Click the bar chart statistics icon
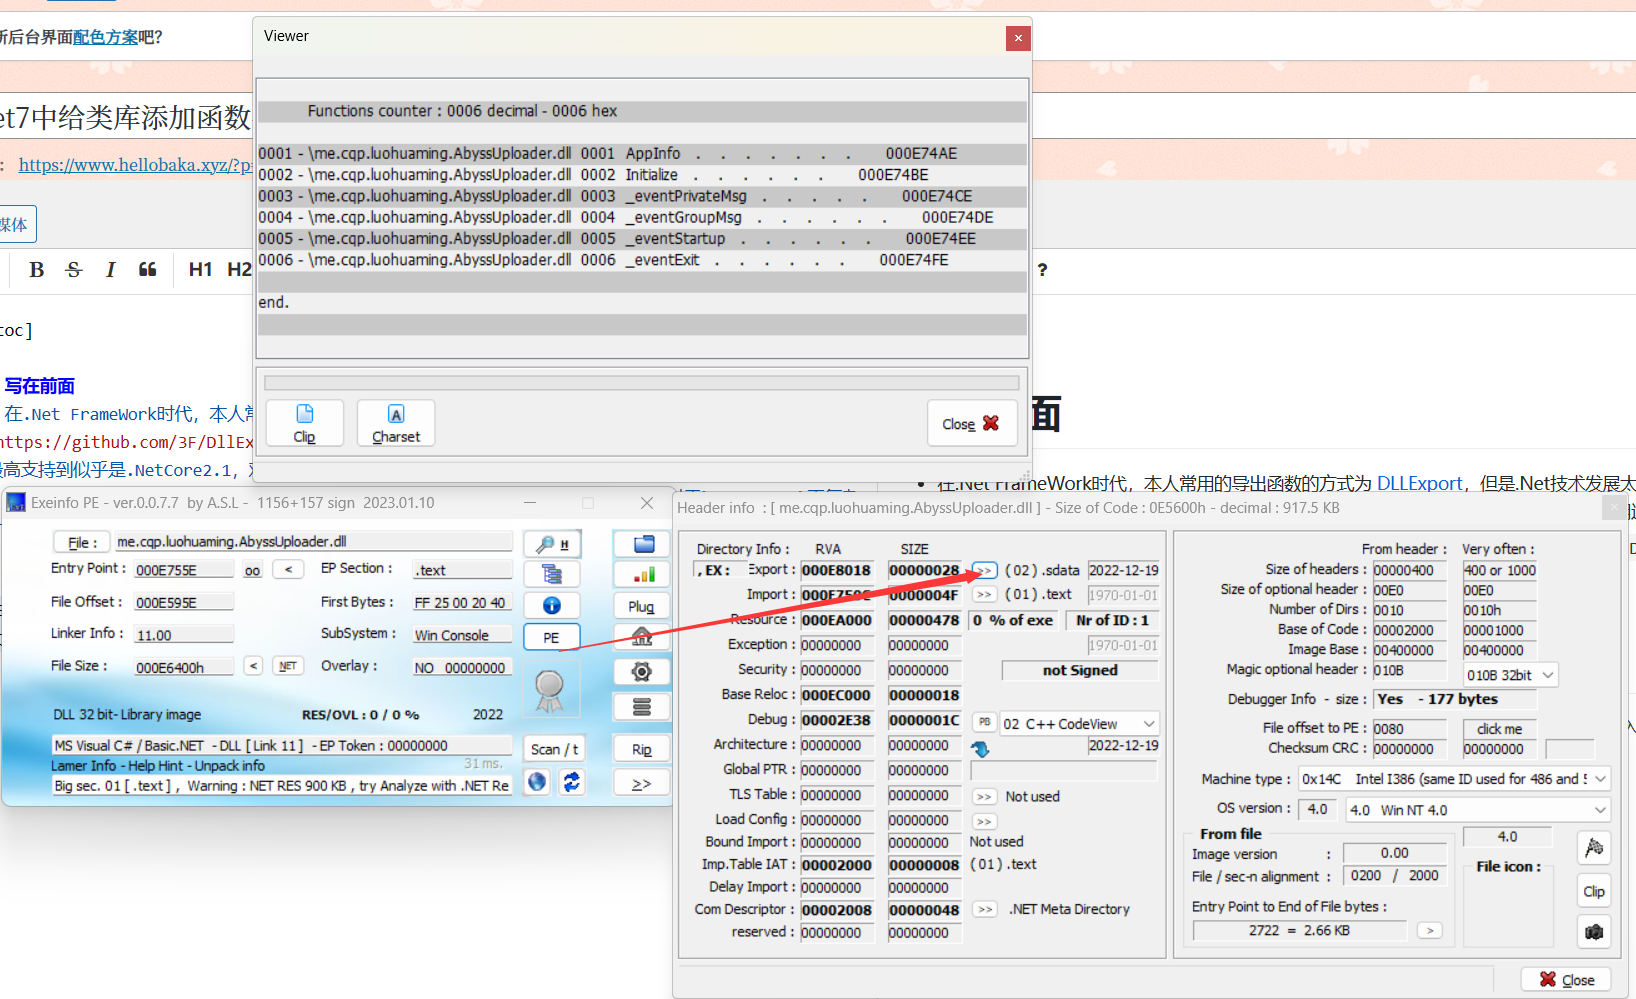 coord(642,574)
